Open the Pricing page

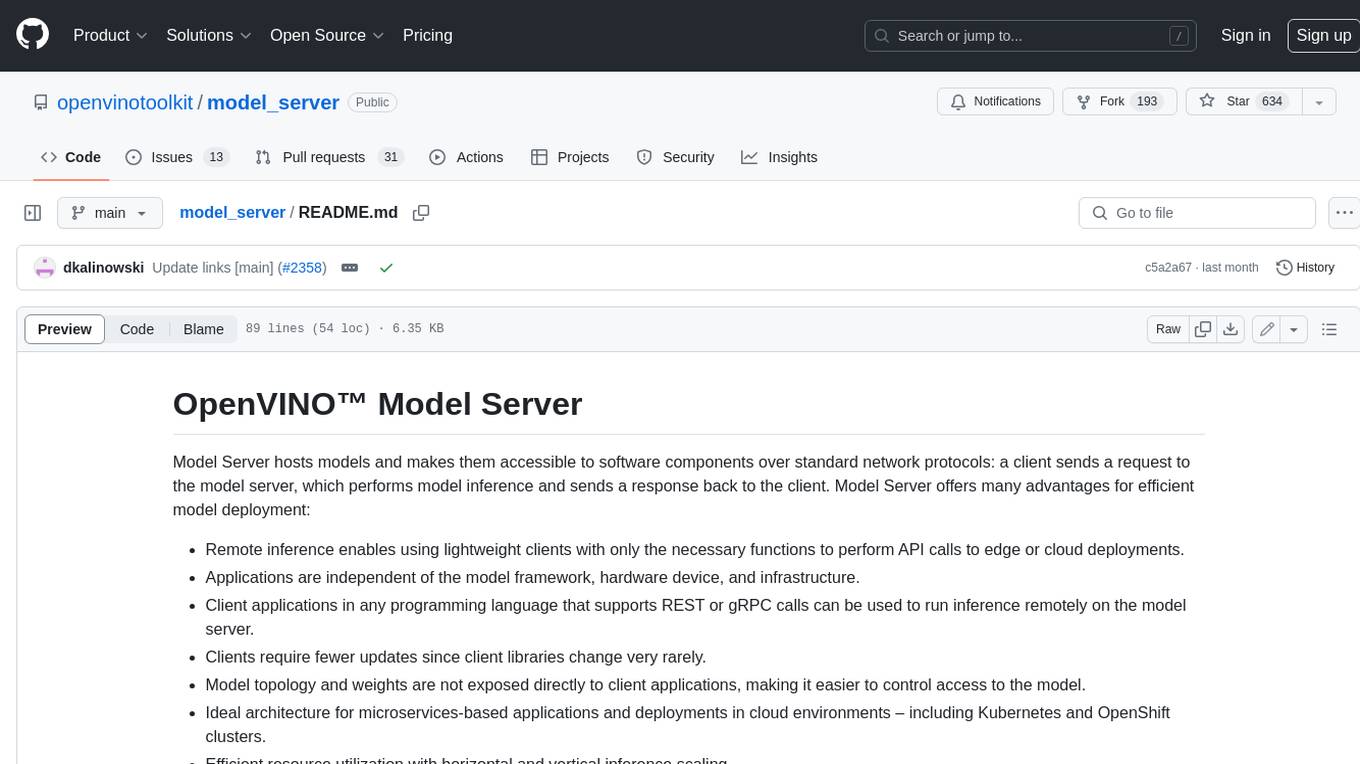click(x=427, y=35)
